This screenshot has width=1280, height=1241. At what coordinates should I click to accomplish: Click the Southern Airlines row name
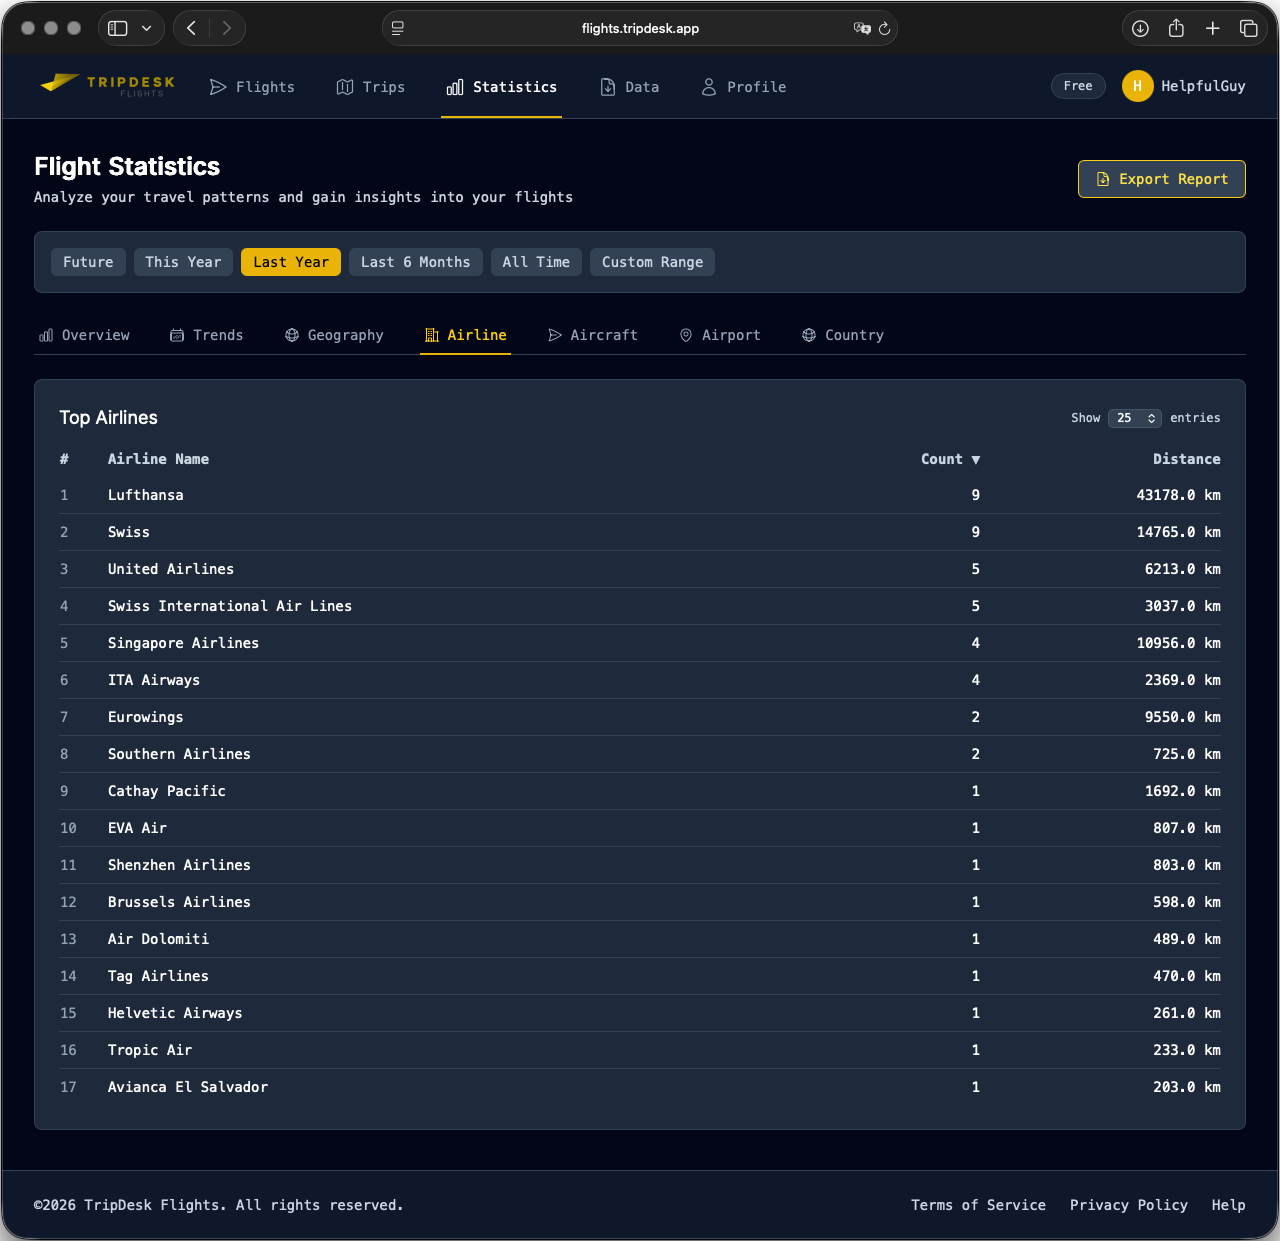tap(179, 754)
